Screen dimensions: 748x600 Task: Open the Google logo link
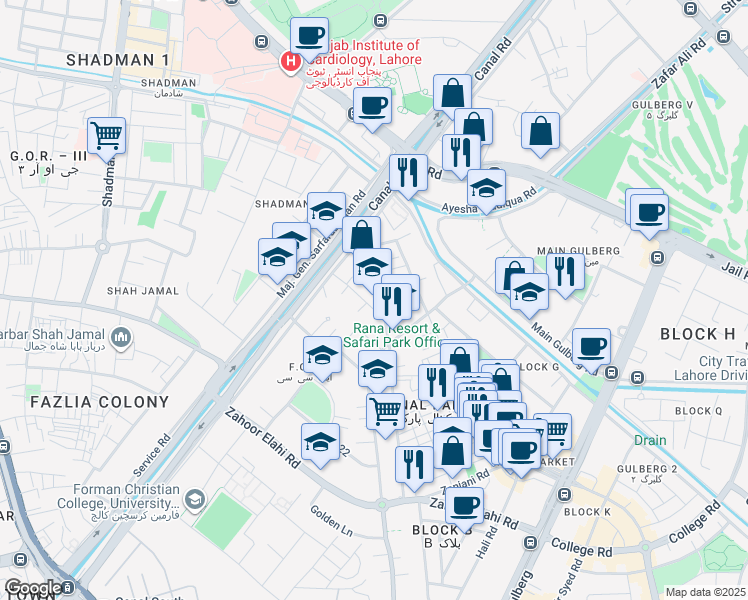click(32, 588)
